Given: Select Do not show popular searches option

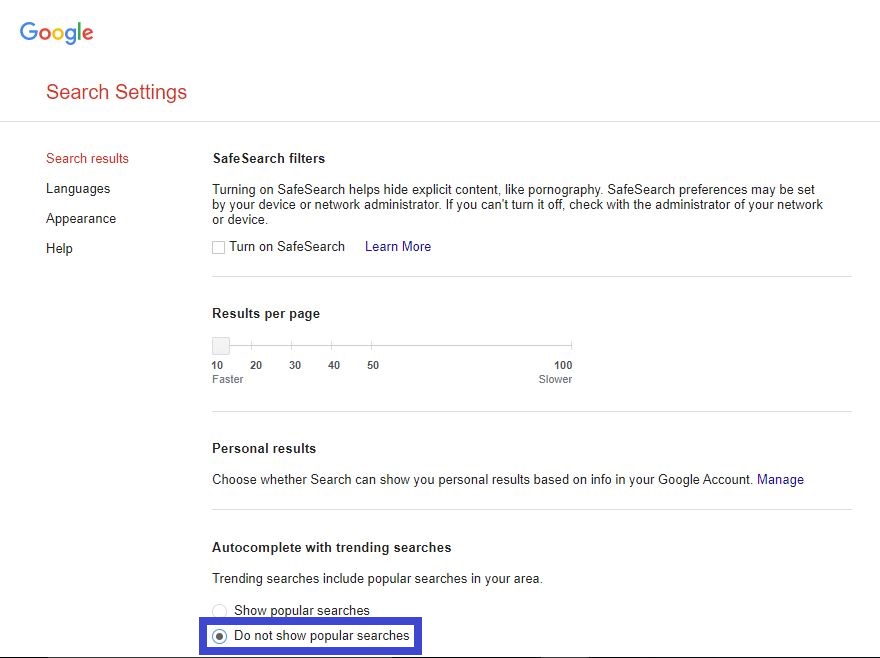Looking at the screenshot, I should [219, 636].
